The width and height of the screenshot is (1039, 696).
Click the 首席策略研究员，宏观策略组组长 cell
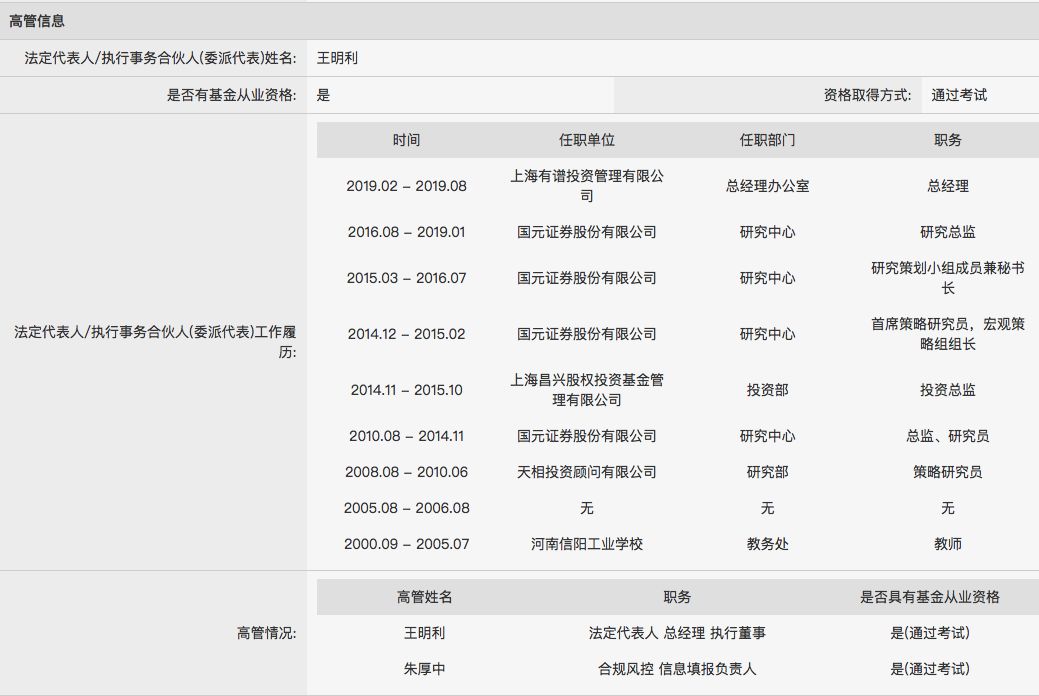[948, 334]
